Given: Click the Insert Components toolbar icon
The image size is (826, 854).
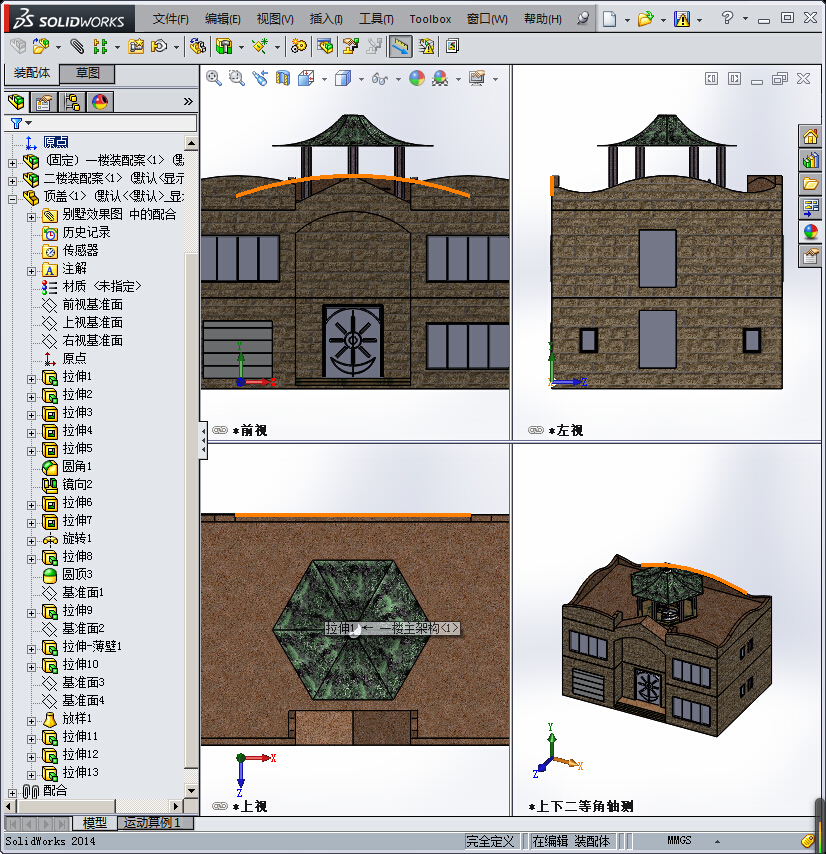Looking at the screenshot, I should point(40,46).
